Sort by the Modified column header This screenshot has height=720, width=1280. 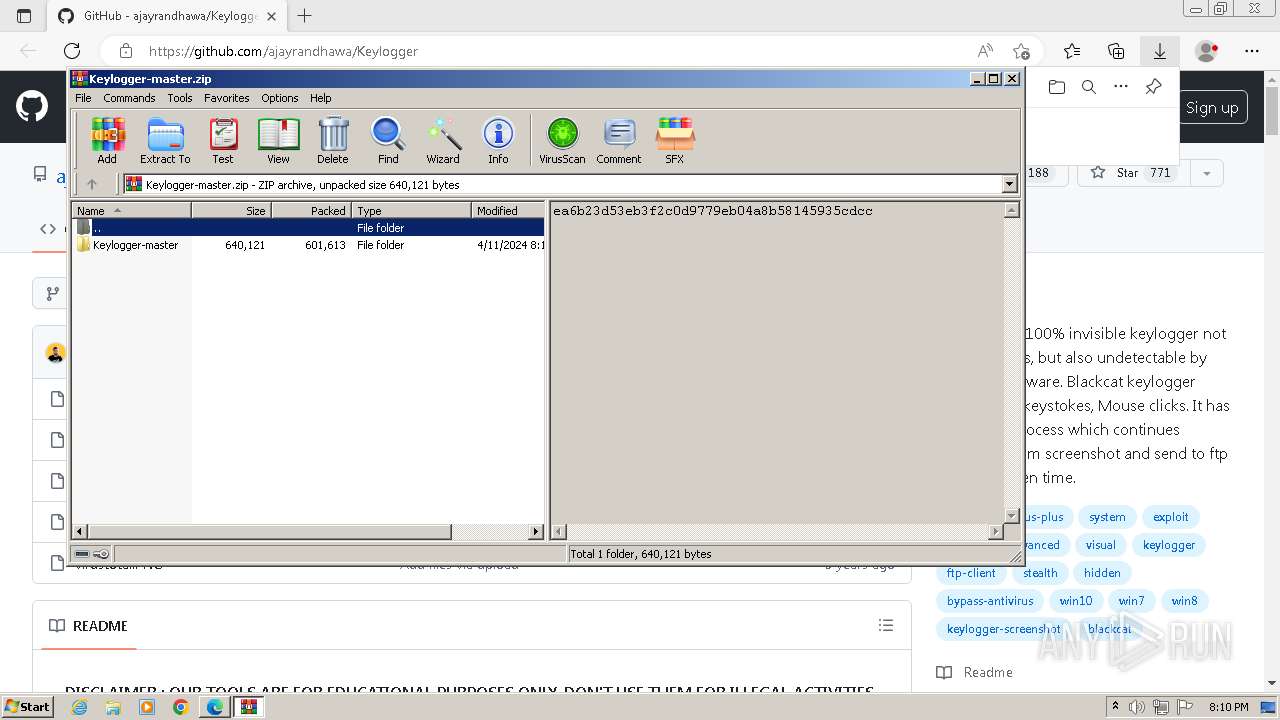[x=508, y=210]
